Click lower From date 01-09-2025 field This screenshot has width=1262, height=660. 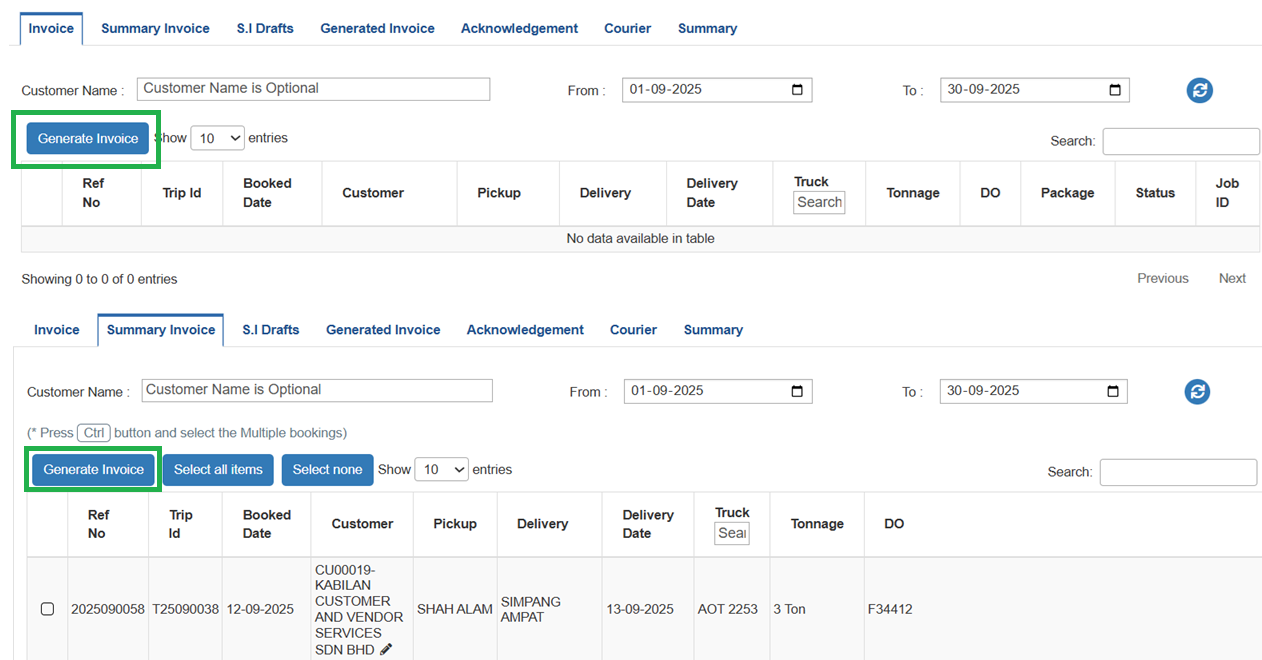718,391
